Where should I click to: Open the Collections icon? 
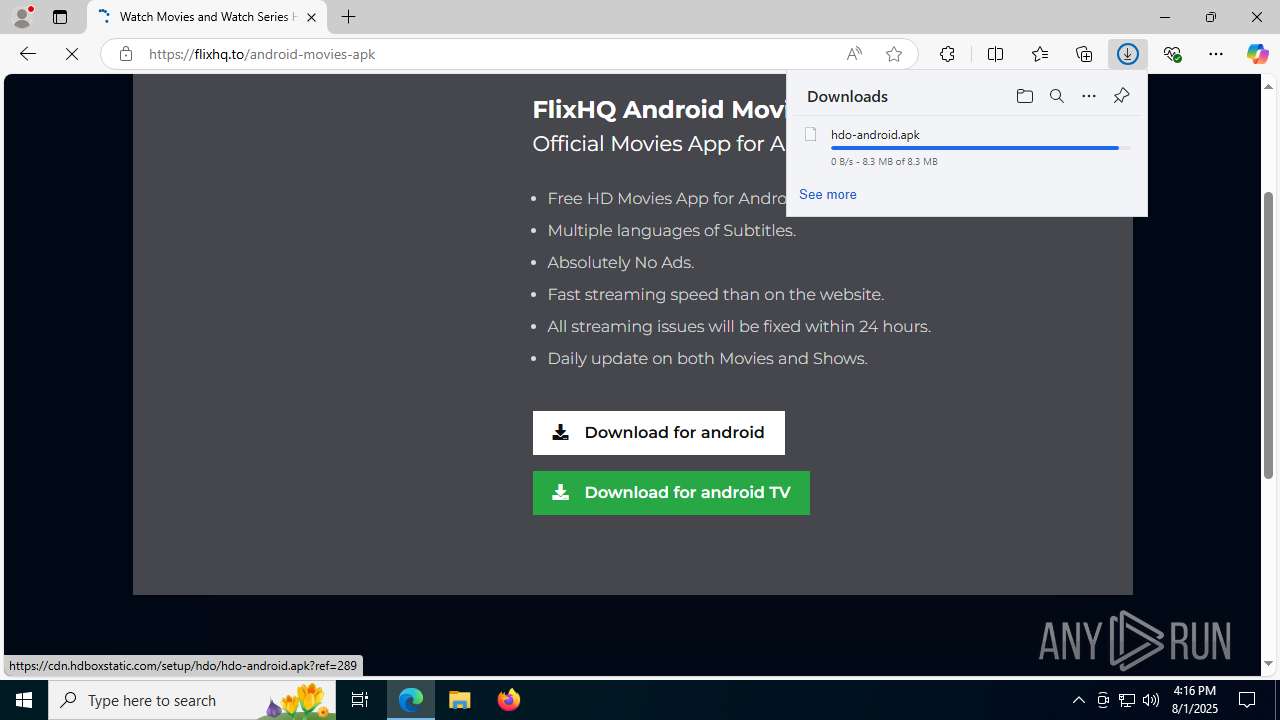click(x=1083, y=54)
